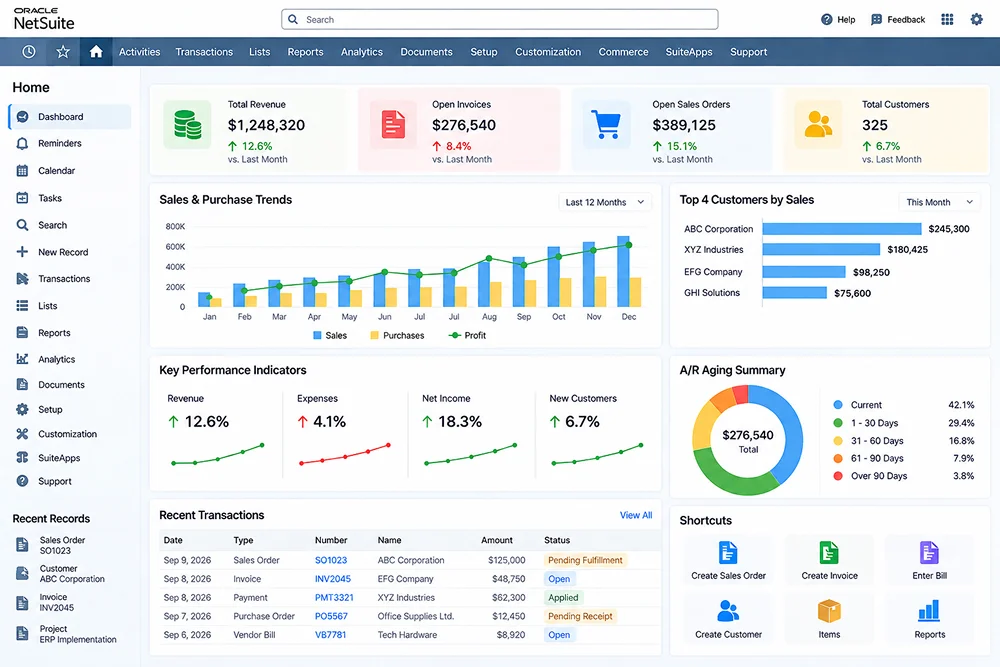Click the A/R Aging donut chart
The height and width of the screenshot is (667, 1000).
coord(747,440)
